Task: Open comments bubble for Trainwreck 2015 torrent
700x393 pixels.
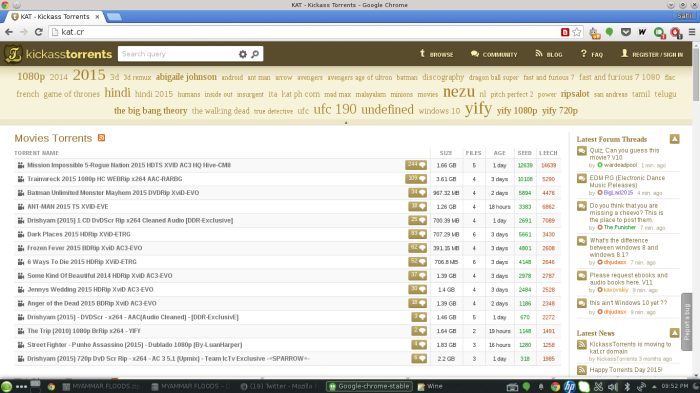Action: (416, 179)
